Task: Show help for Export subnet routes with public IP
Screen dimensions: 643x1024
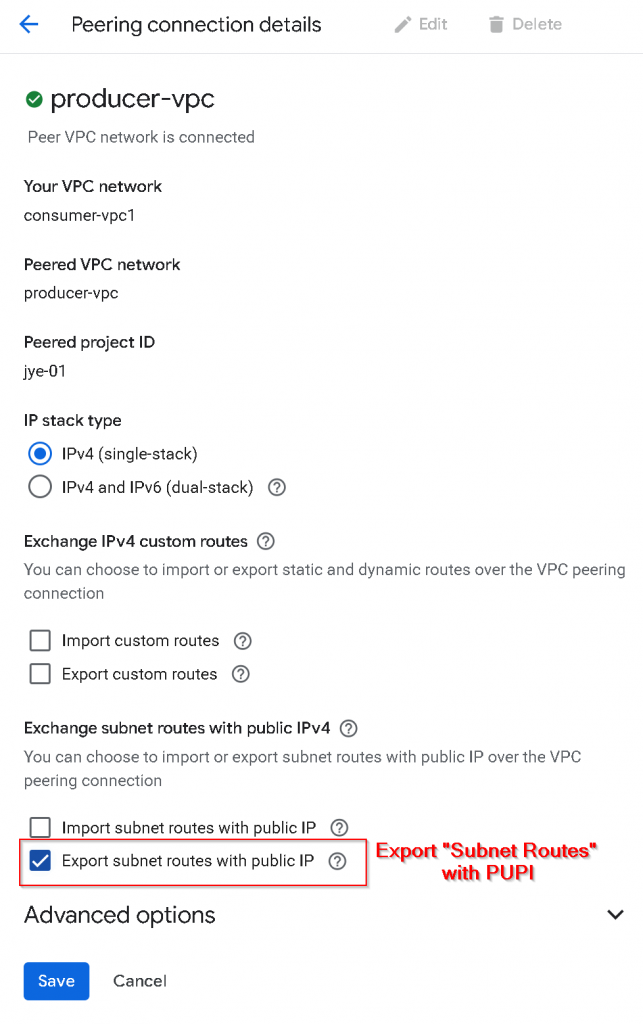Action: 337,861
